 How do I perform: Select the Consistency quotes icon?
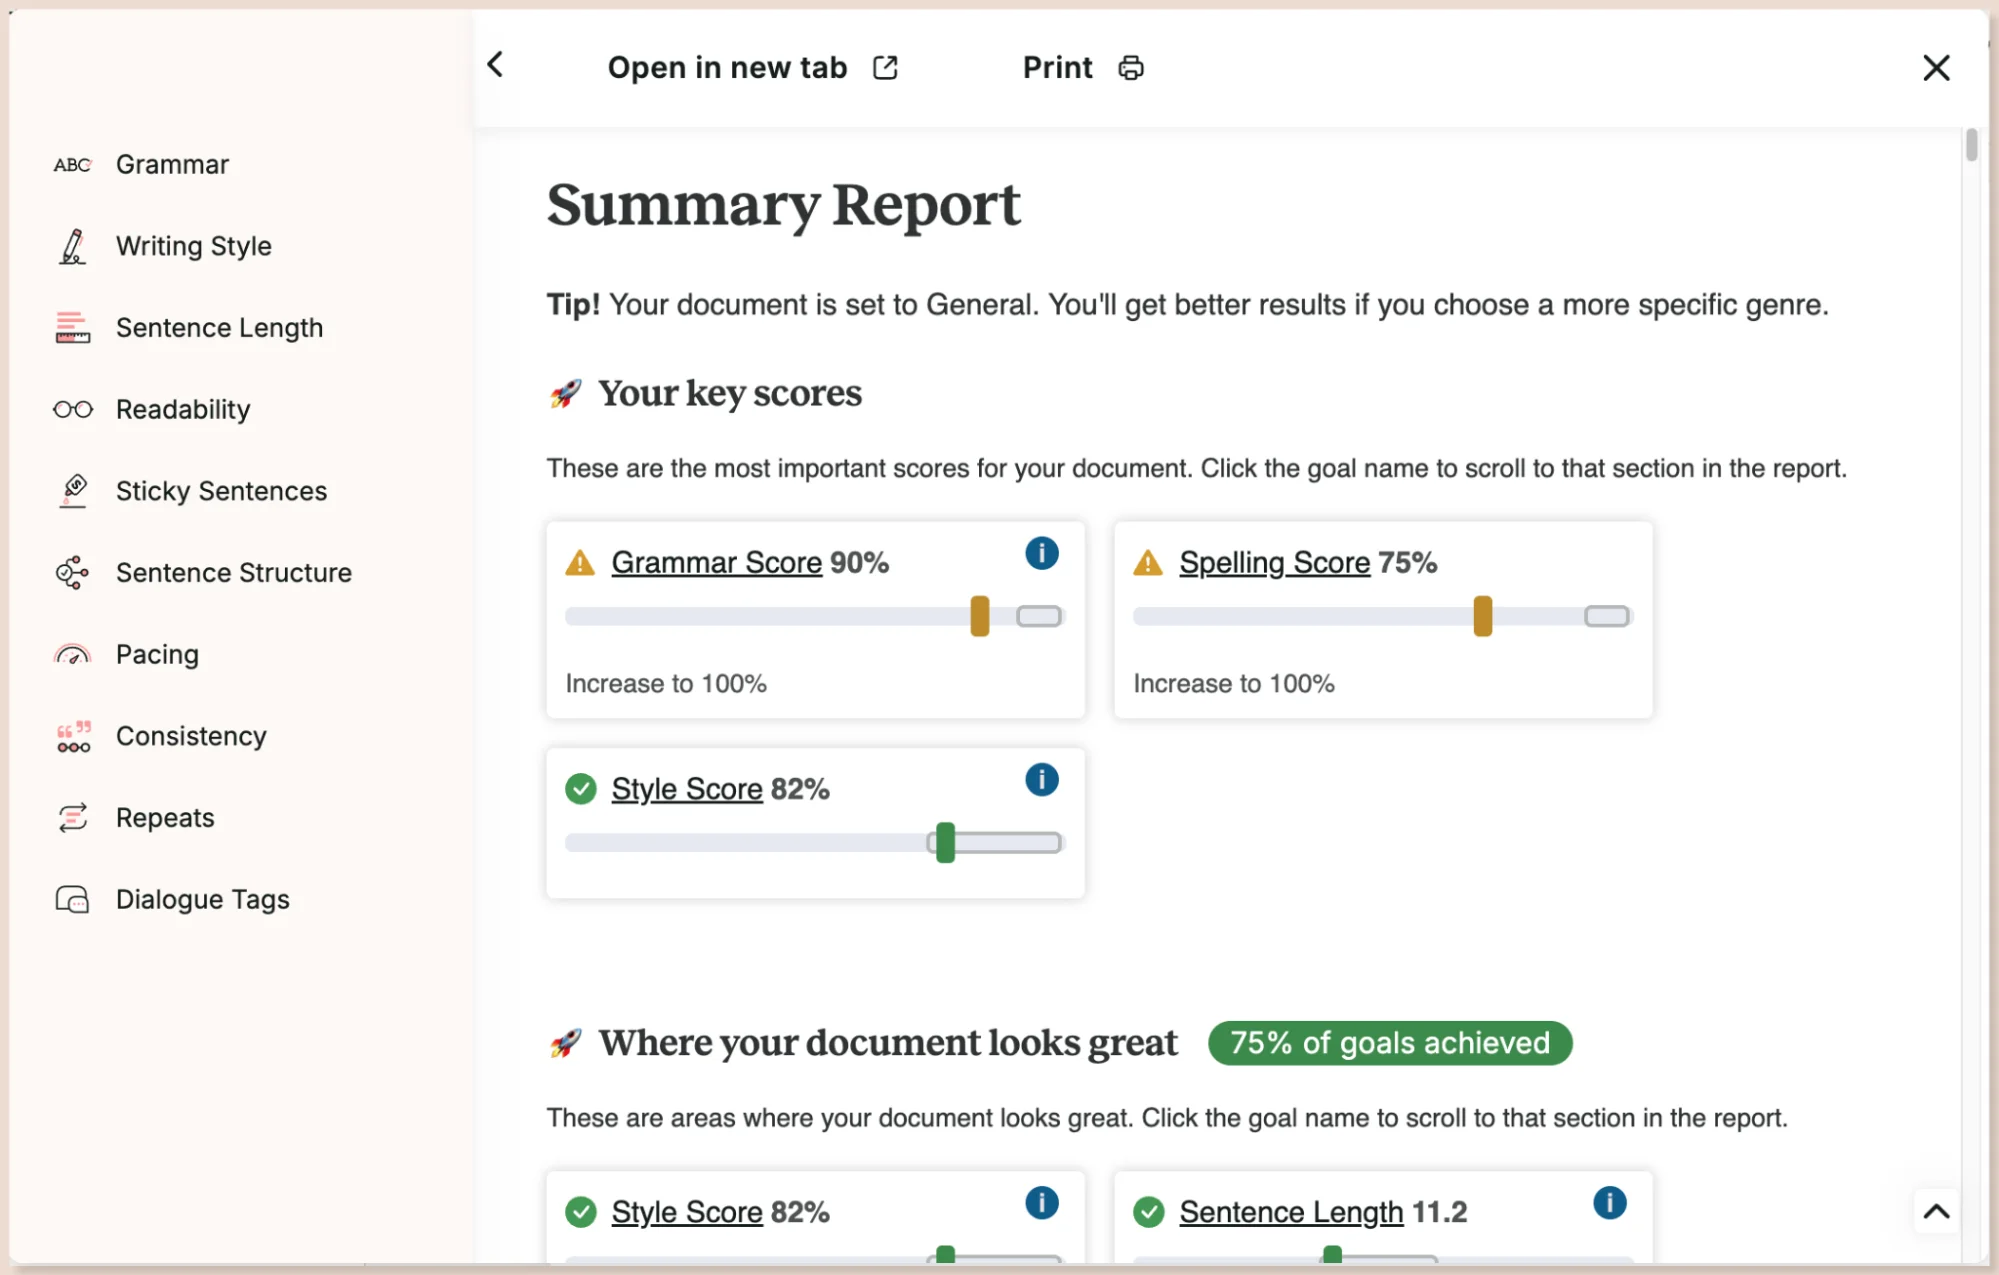click(71, 736)
